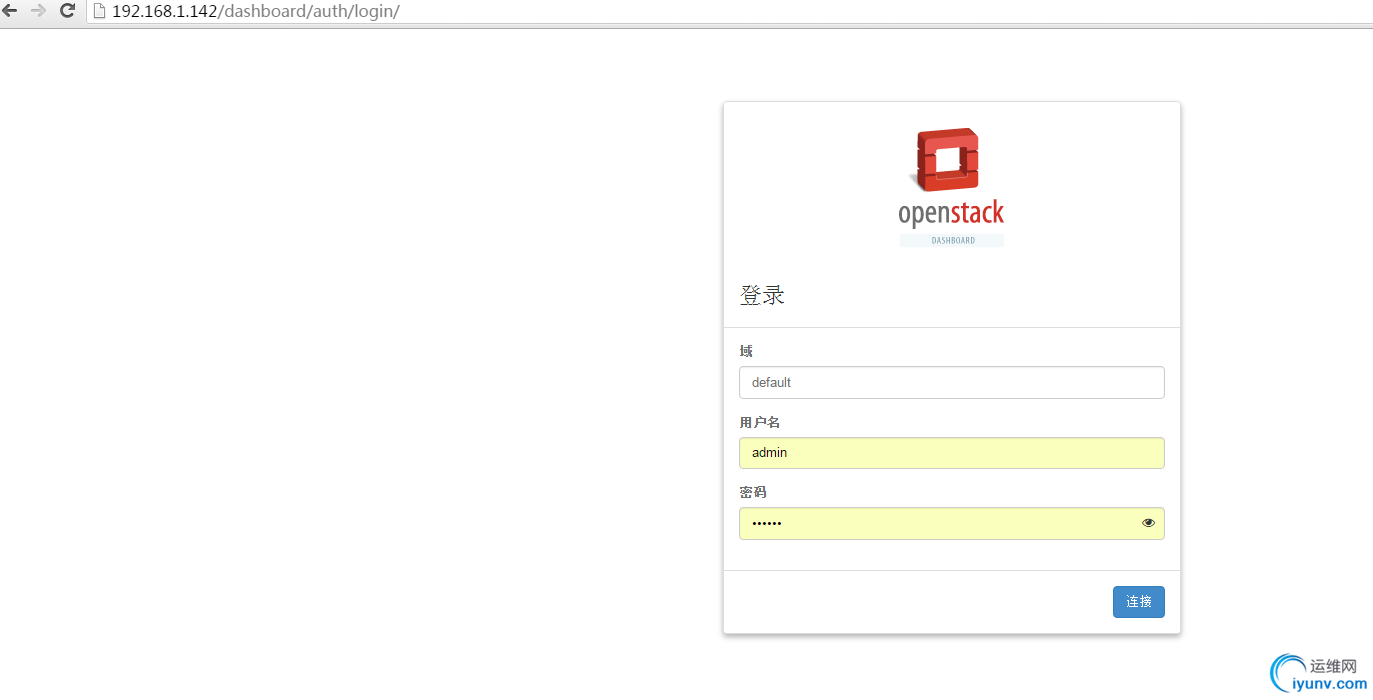The width and height of the screenshot is (1373, 700).
Task: Click the 密码 field label
Action: coord(753,493)
